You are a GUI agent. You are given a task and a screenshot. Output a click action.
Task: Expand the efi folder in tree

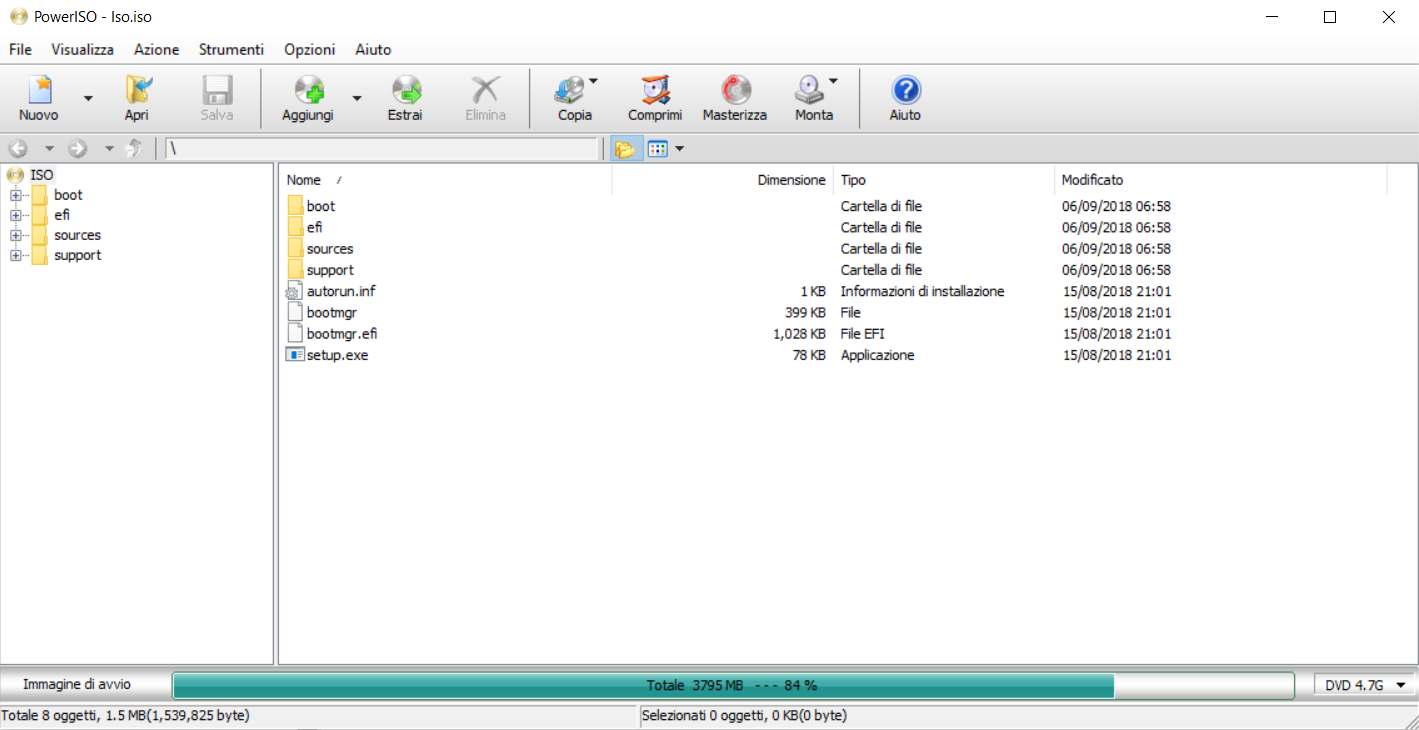click(x=15, y=215)
